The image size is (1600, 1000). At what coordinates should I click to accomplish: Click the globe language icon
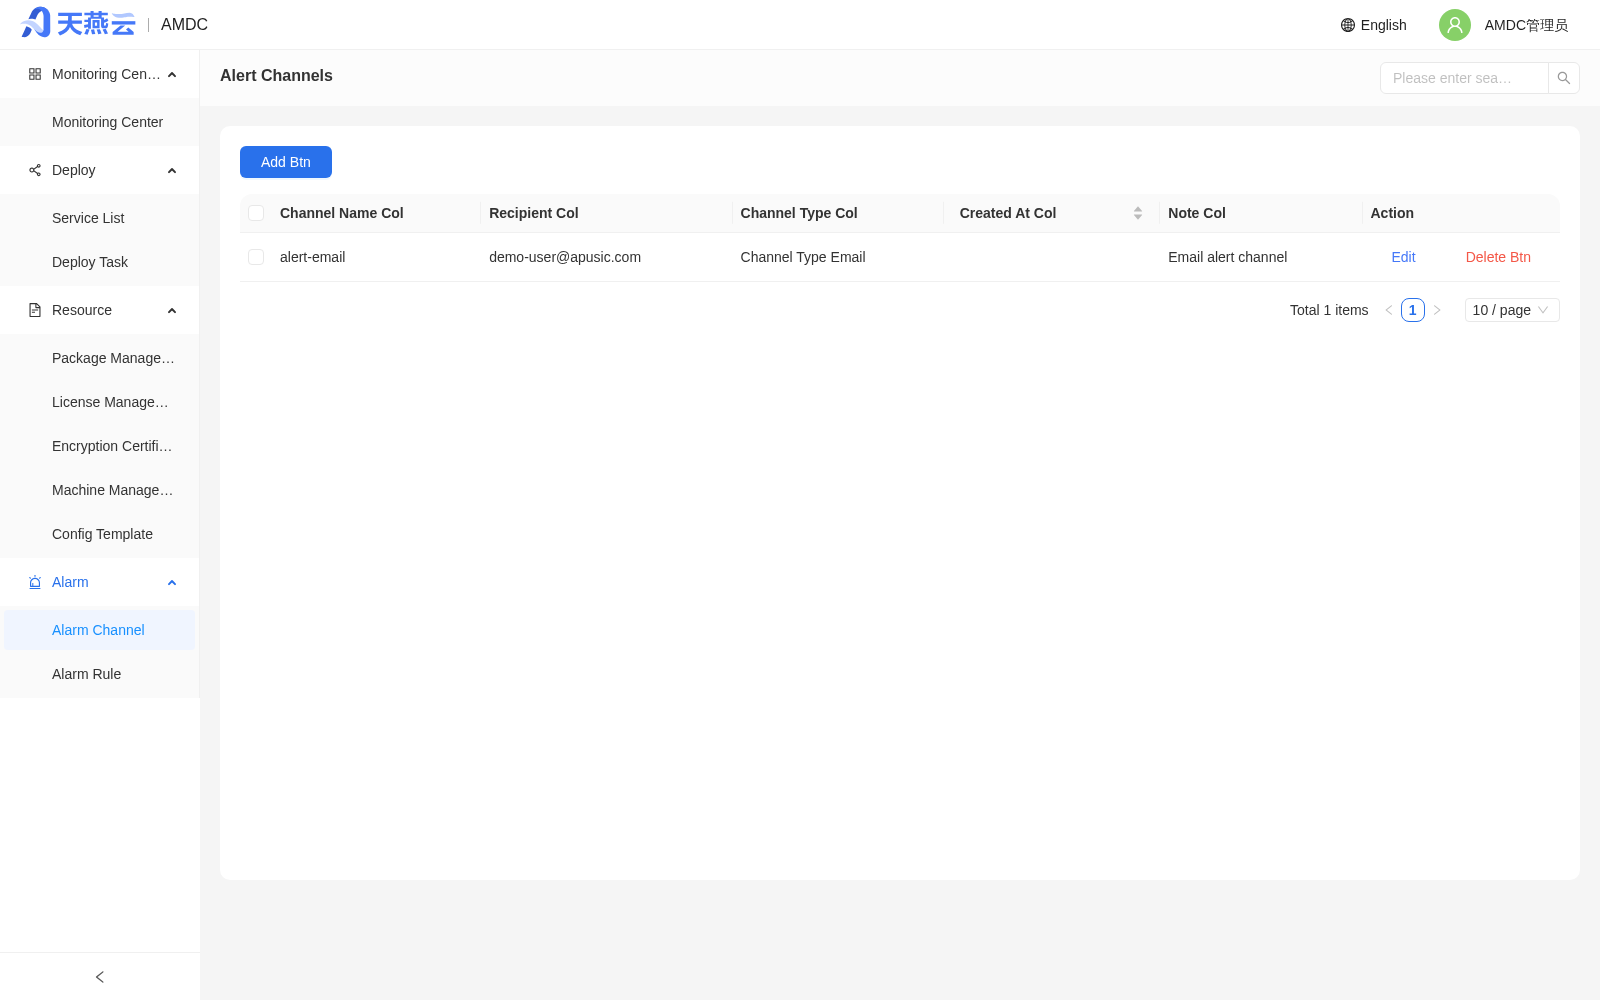point(1348,25)
